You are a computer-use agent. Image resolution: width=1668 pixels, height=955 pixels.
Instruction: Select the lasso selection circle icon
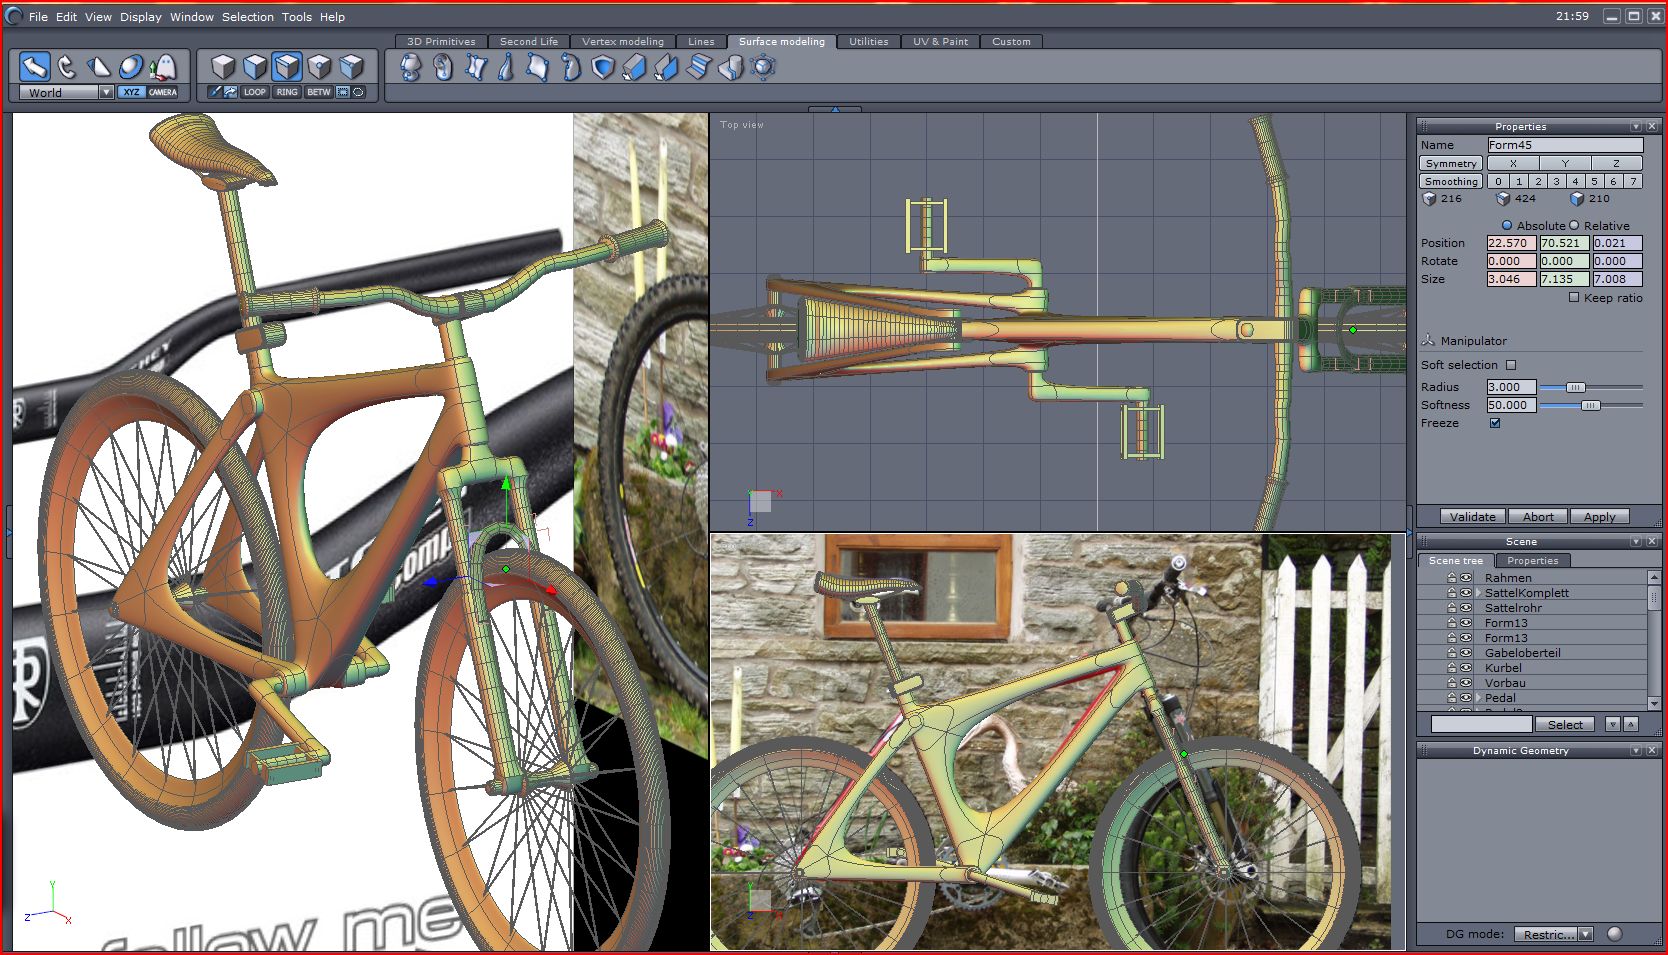tap(358, 92)
